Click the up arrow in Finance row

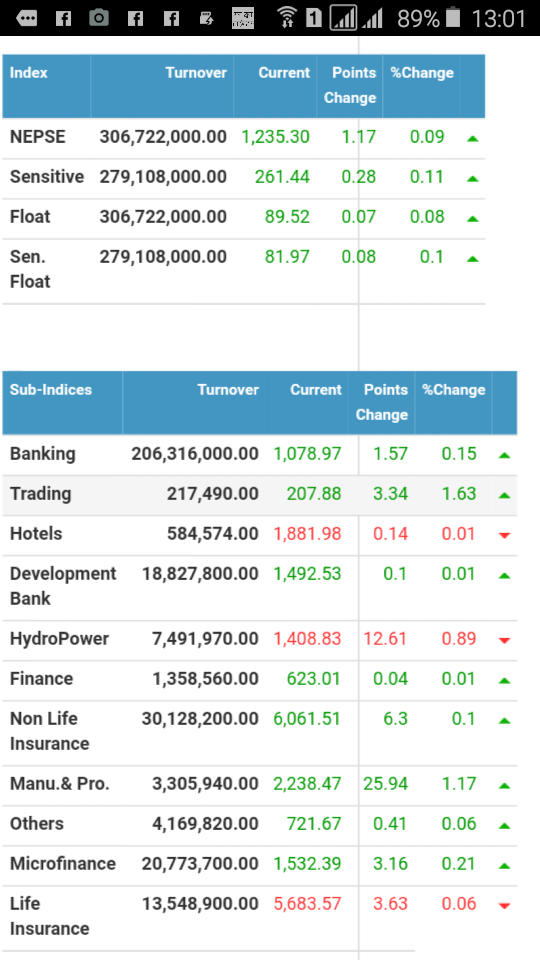pos(504,680)
